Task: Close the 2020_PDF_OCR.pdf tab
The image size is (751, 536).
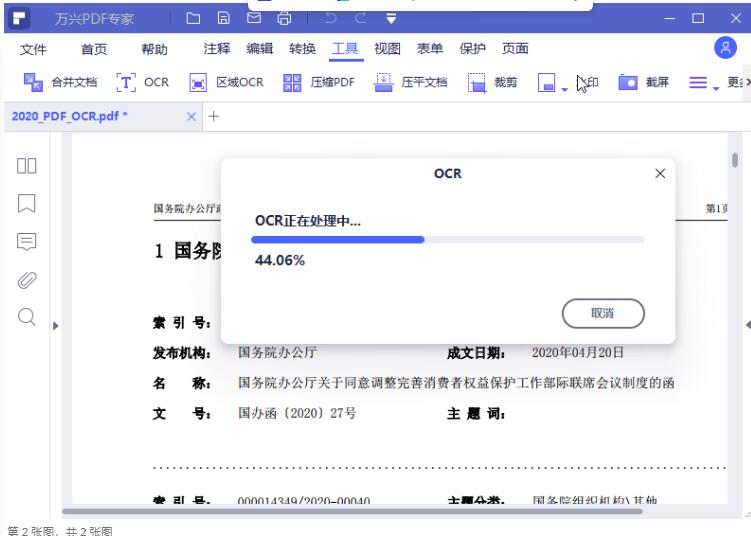Action: pyautogui.click(x=191, y=116)
